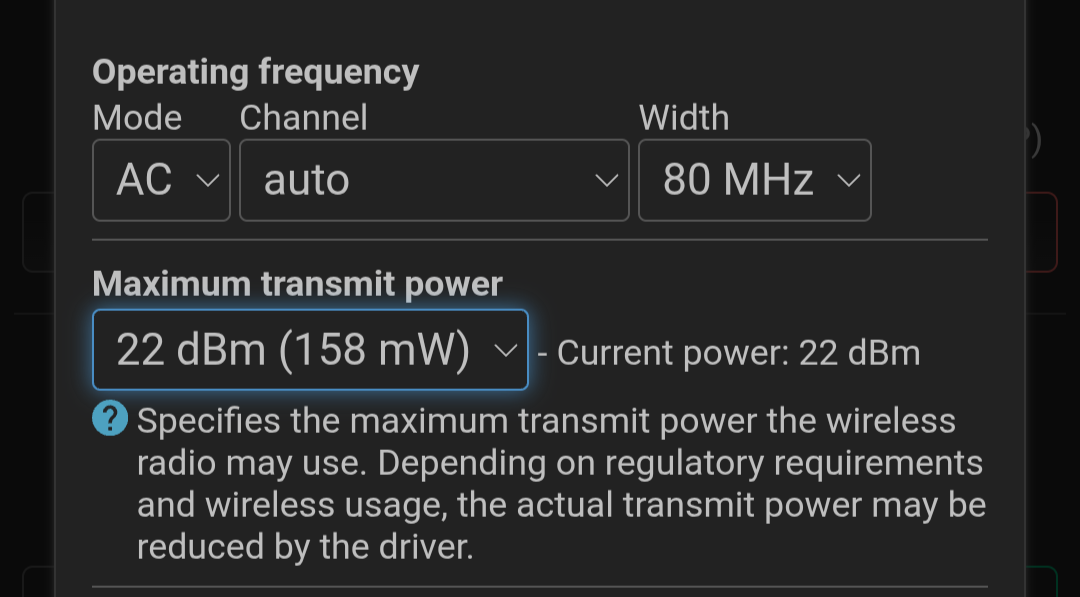Open the Width dropdown showing 80 MHz

tap(755, 180)
